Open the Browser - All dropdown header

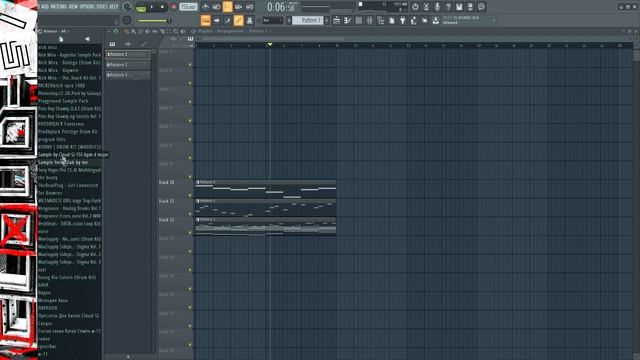point(54,31)
